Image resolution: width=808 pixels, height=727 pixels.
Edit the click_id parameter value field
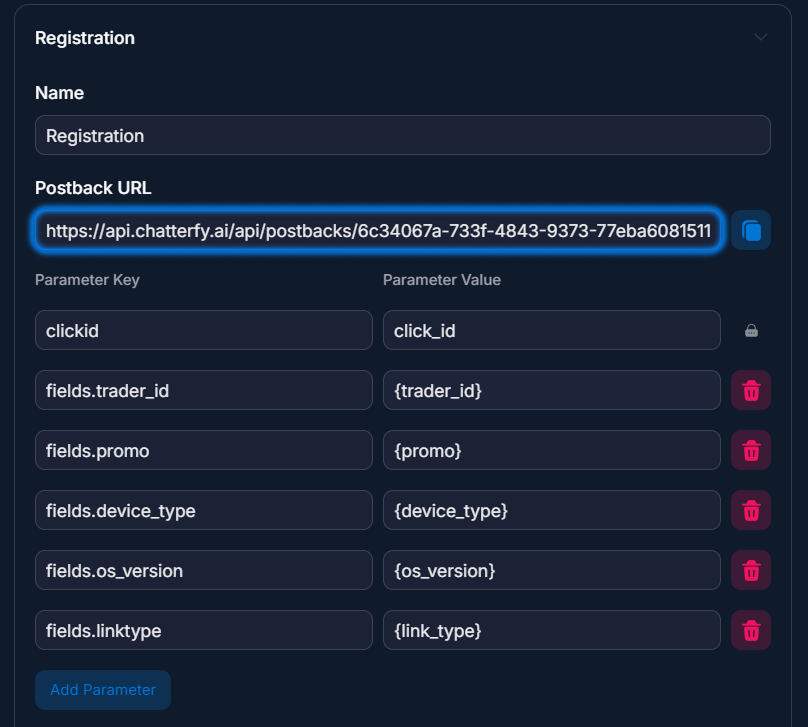click(552, 330)
